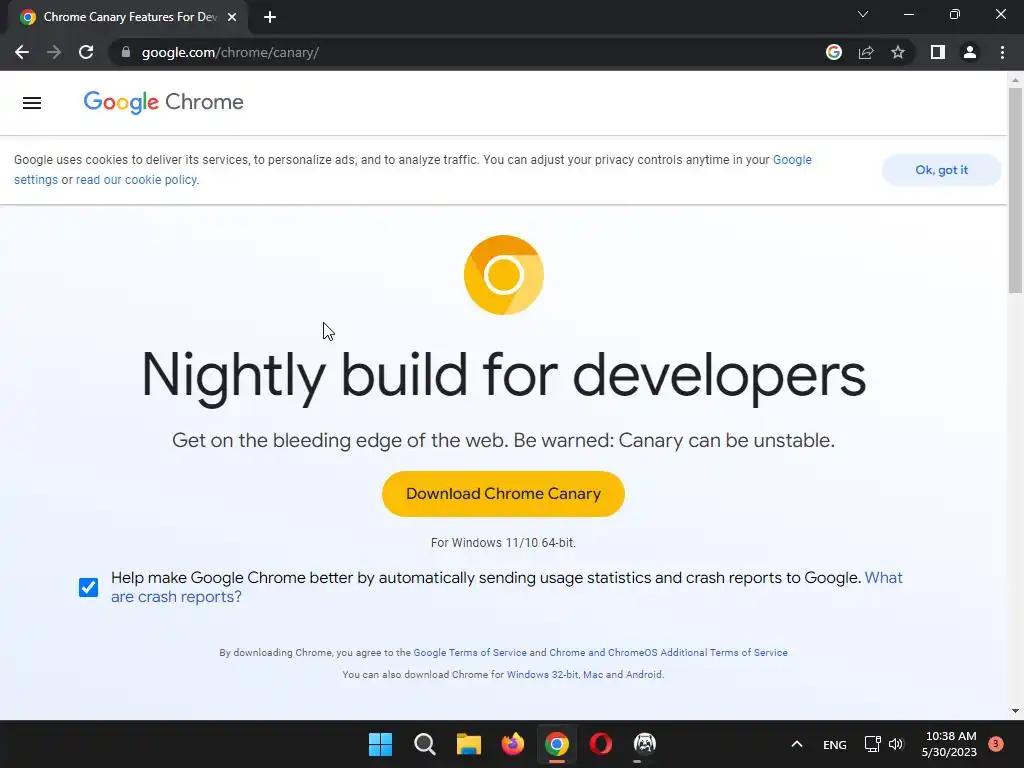This screenshot has width=1024, height=768.
Task: Open Chrome and ChromeOS Additional Terms link
Action: coord(668,652)
